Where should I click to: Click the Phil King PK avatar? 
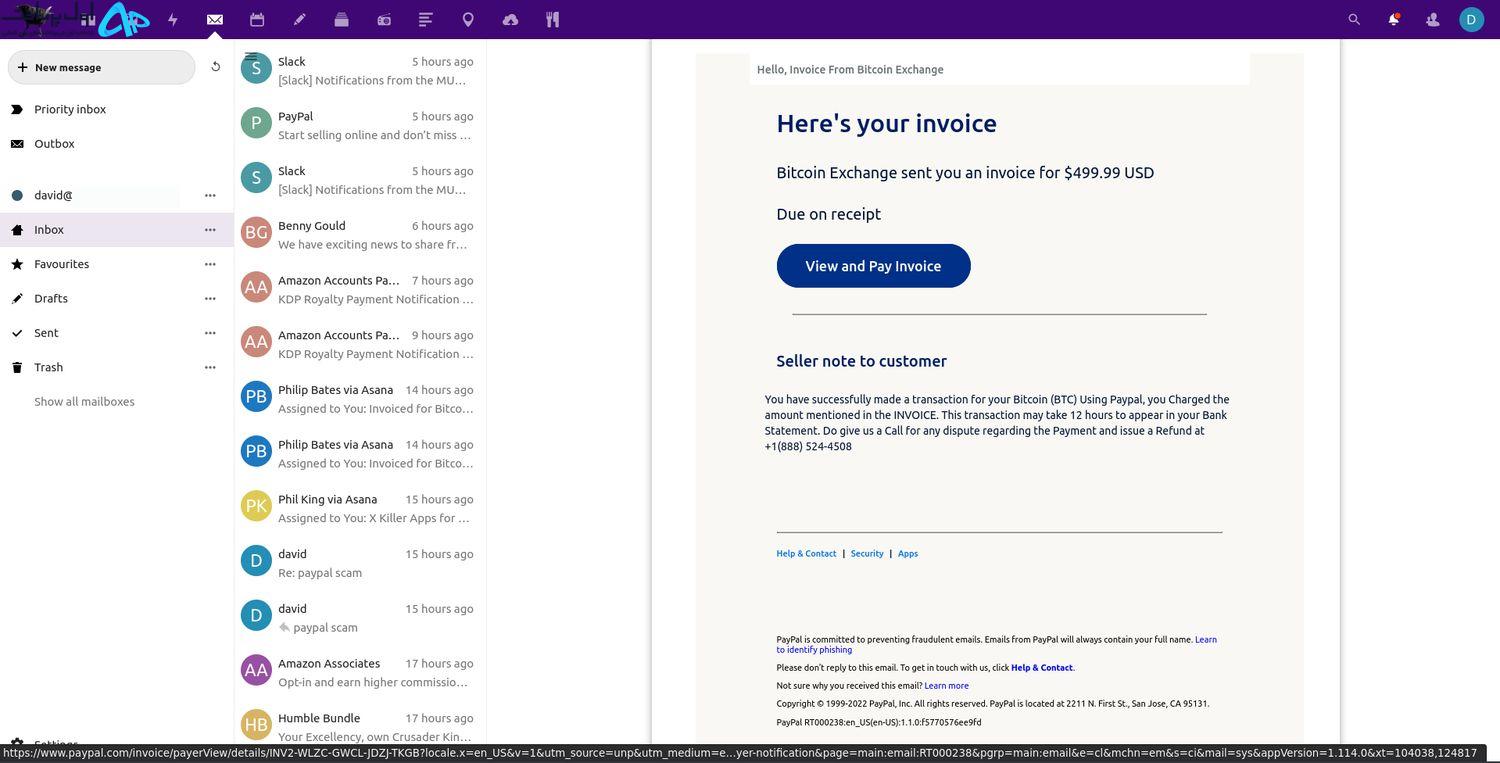pos(256,506)
